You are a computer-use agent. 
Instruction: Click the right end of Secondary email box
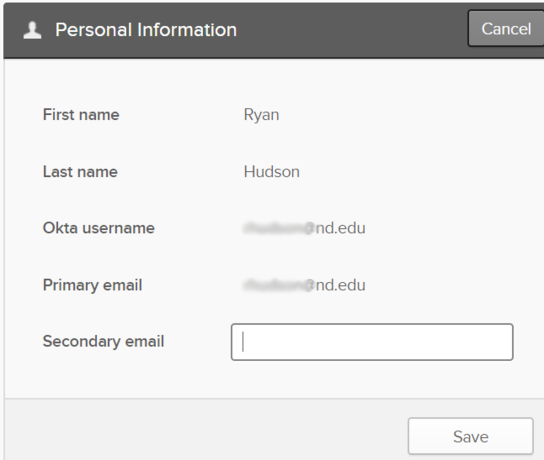point(500,342)
